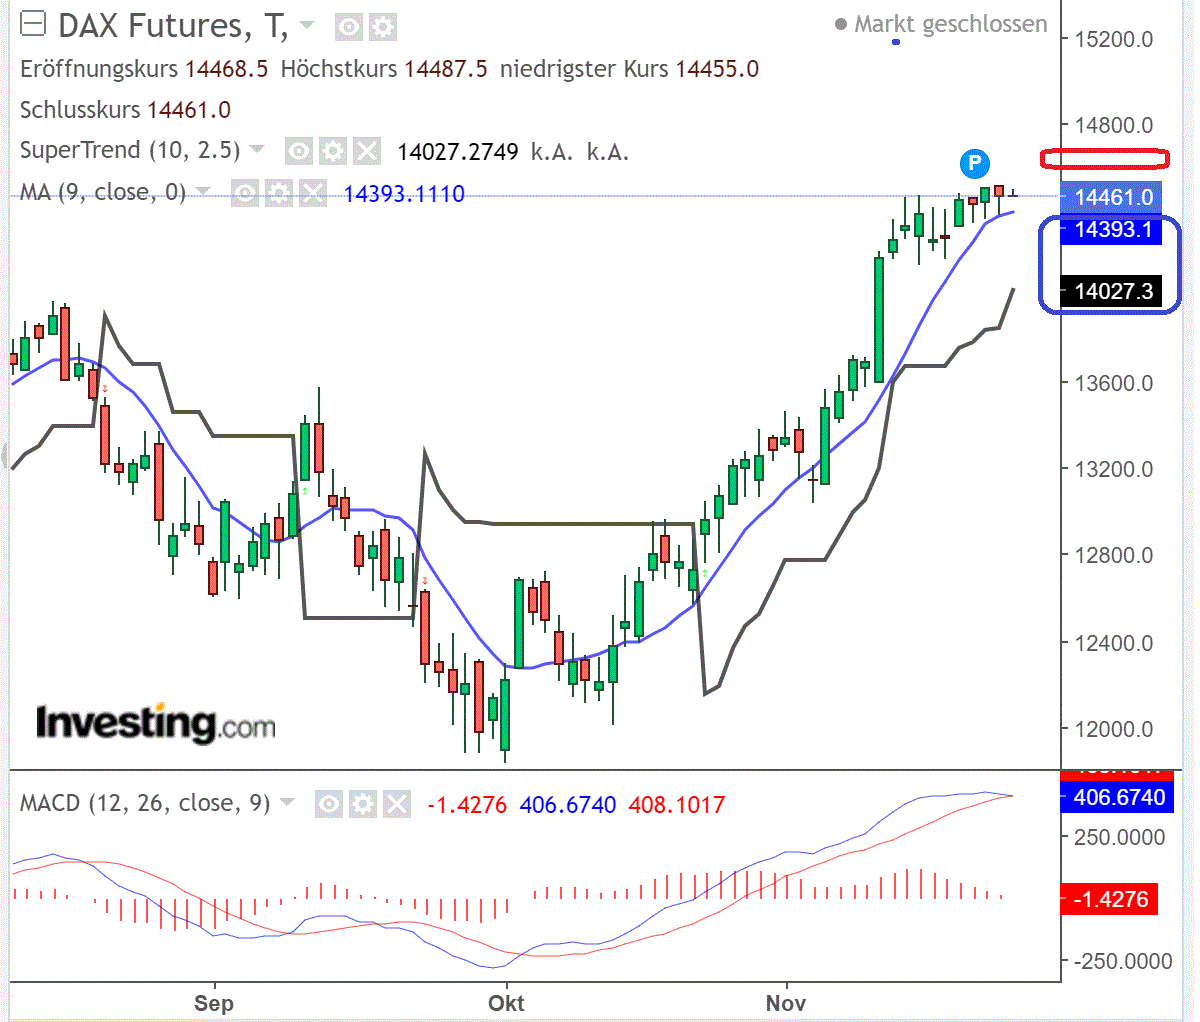Remove the SuperTrend indicator with its X icon

point(369,150)
